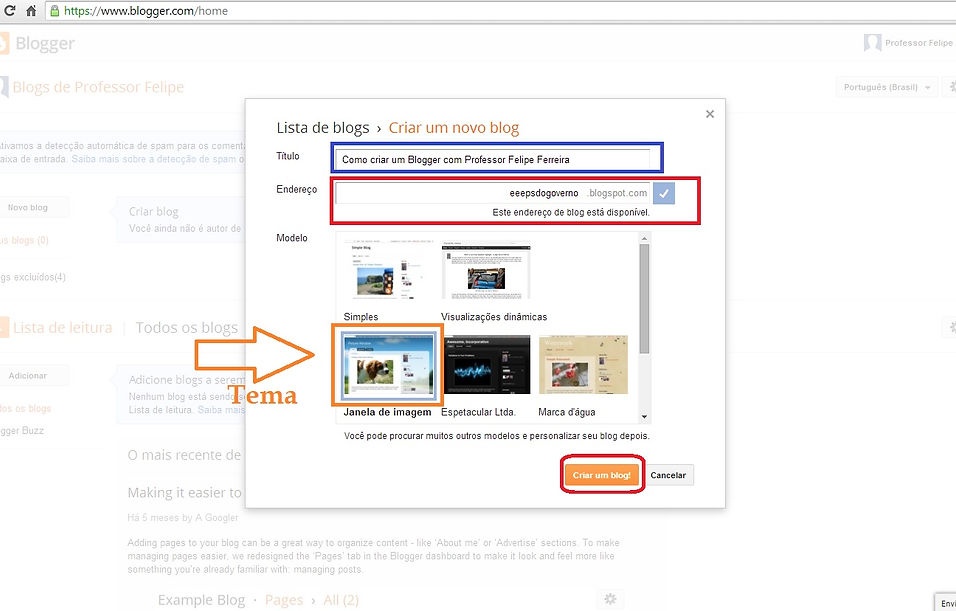This screenshot has width=956, height=611.
Task: Edit the Endereço blog address field
Action: click(x=493, y=193)
